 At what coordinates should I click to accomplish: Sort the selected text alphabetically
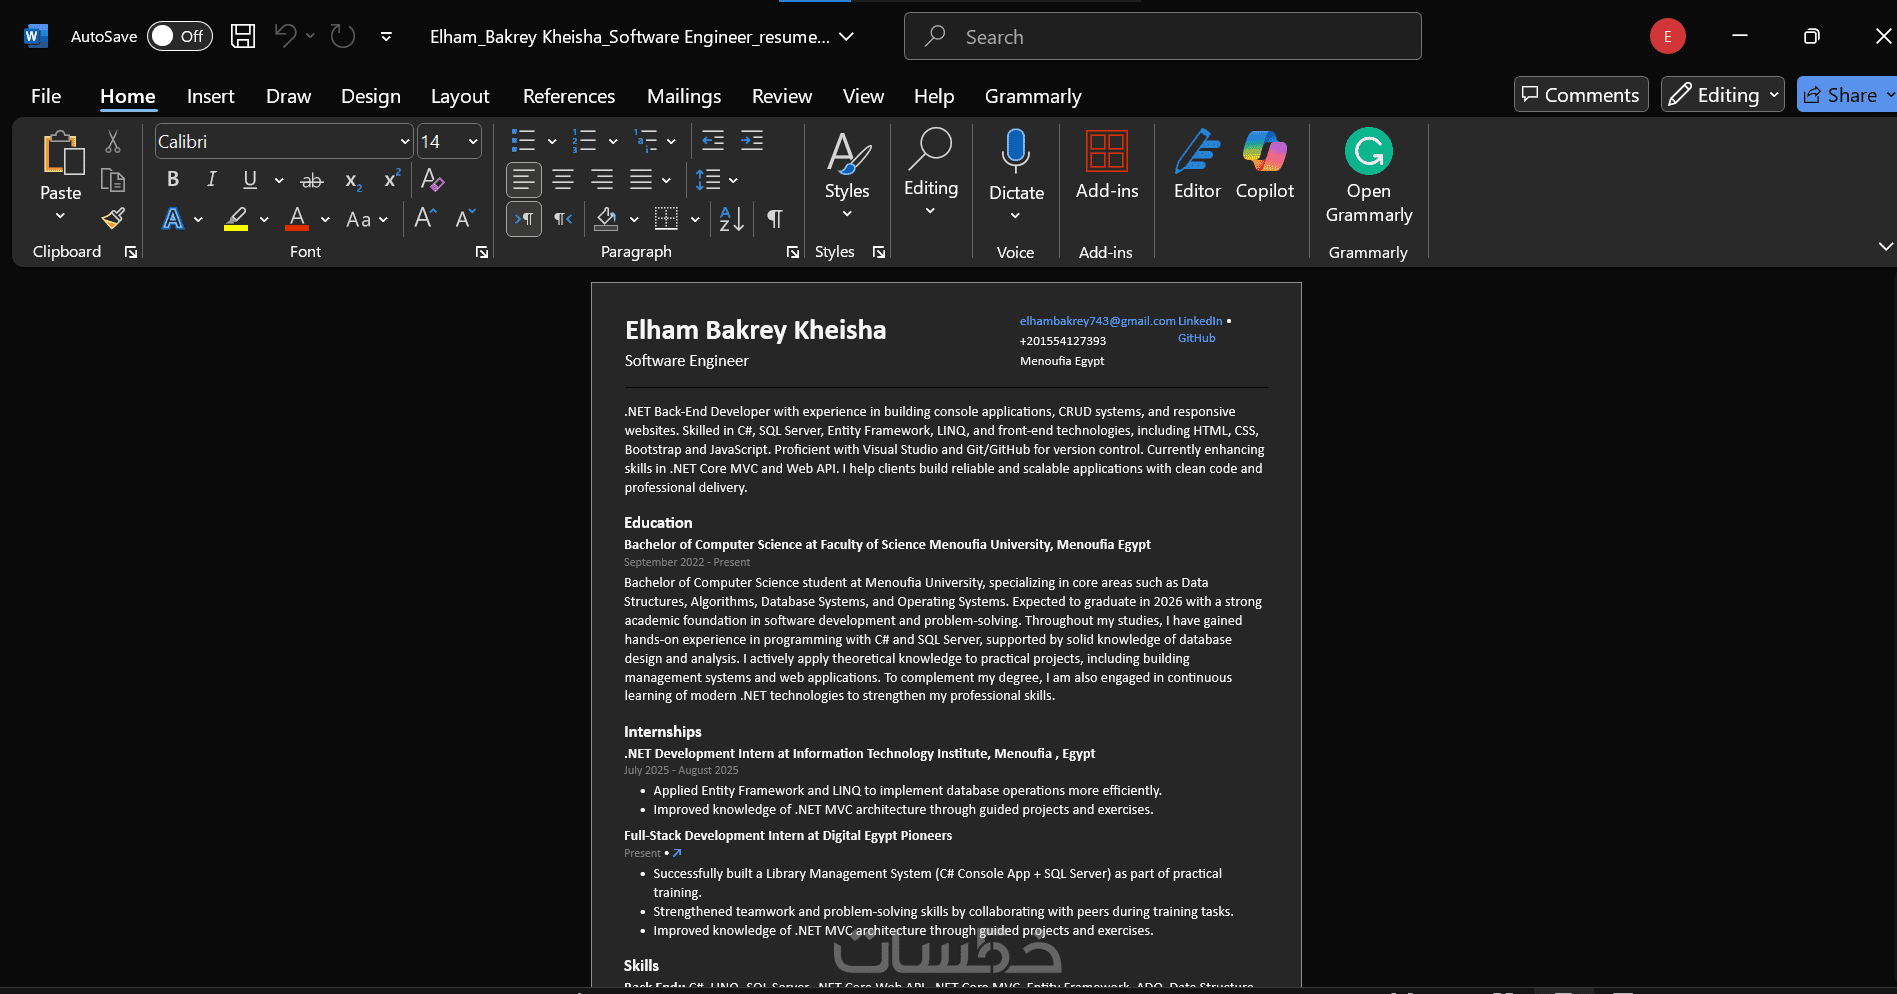[x=732, y=219]
